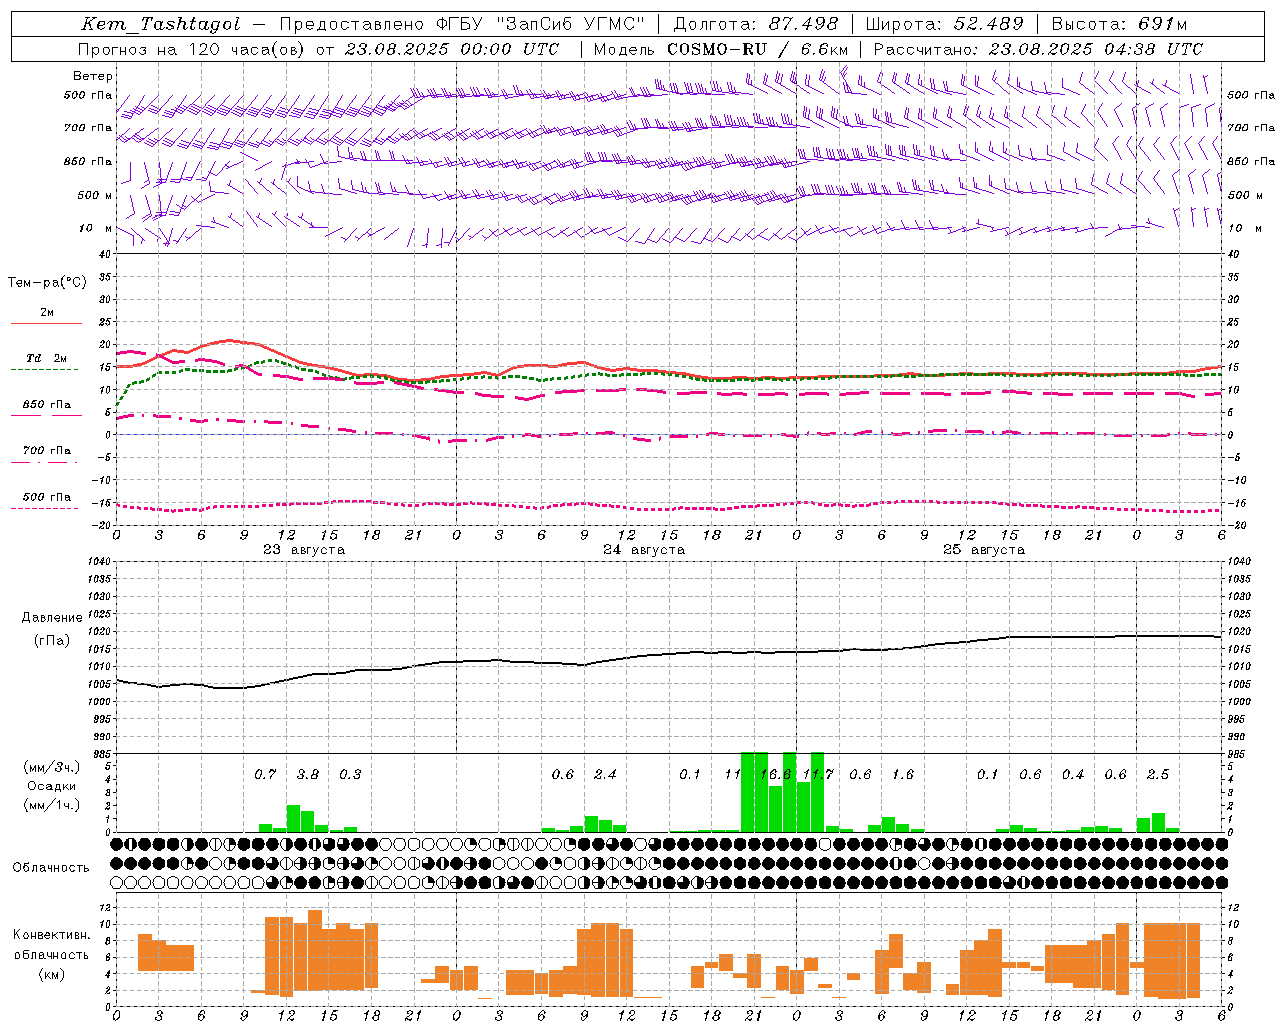Click the 0.7 precipitation value

click(265, 774)
